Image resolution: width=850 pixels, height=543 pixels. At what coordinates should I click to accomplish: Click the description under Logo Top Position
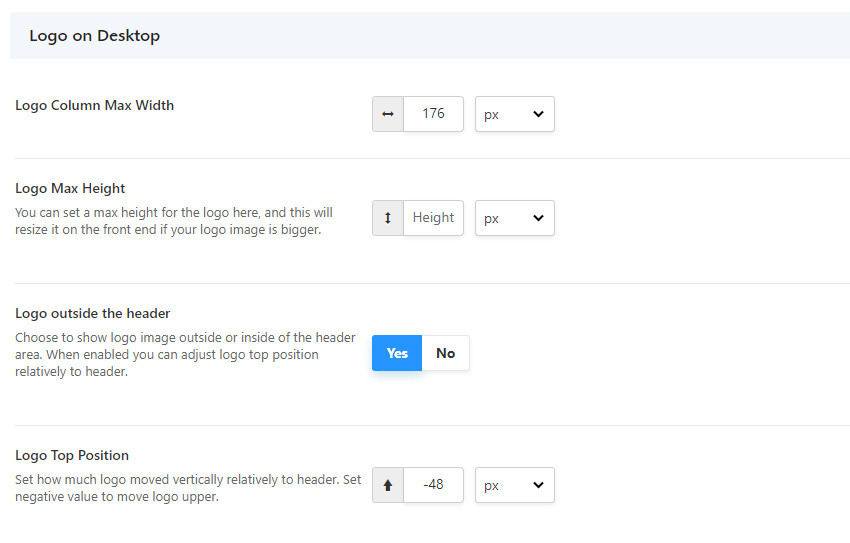[x=188, y=488]
